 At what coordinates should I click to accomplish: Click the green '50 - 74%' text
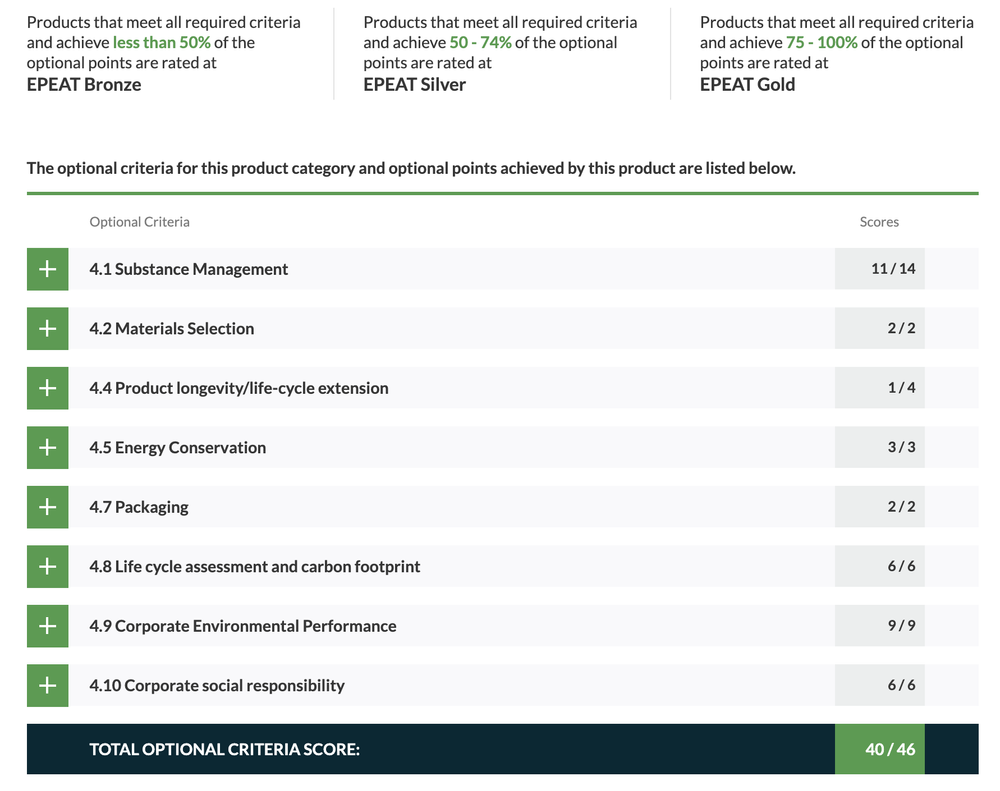(480, 43)
